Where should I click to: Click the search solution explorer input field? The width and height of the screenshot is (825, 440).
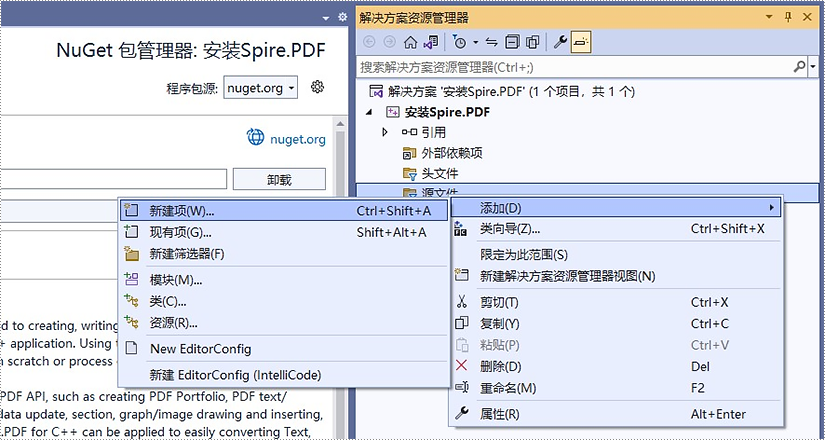[575, 67]
